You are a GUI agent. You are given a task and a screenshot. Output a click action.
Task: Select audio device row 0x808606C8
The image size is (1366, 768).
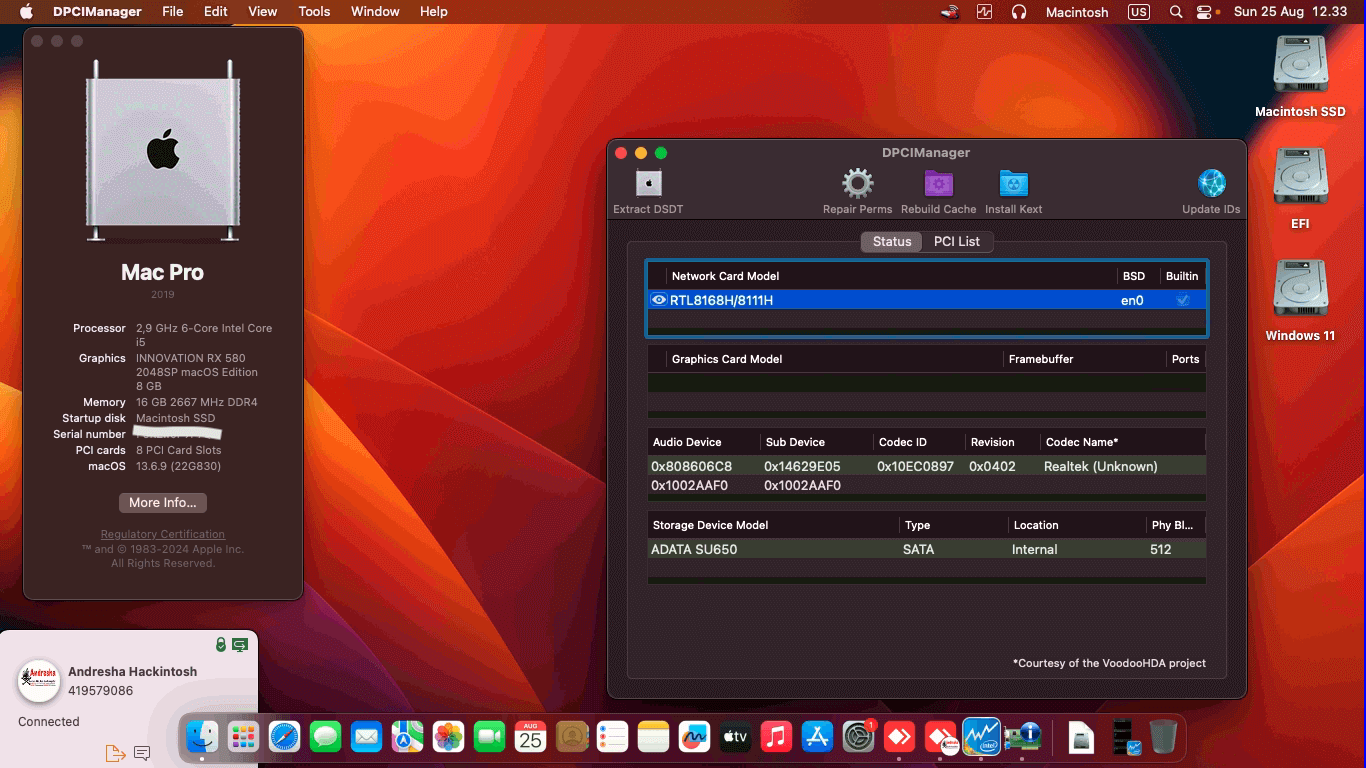tap(926, 466)
